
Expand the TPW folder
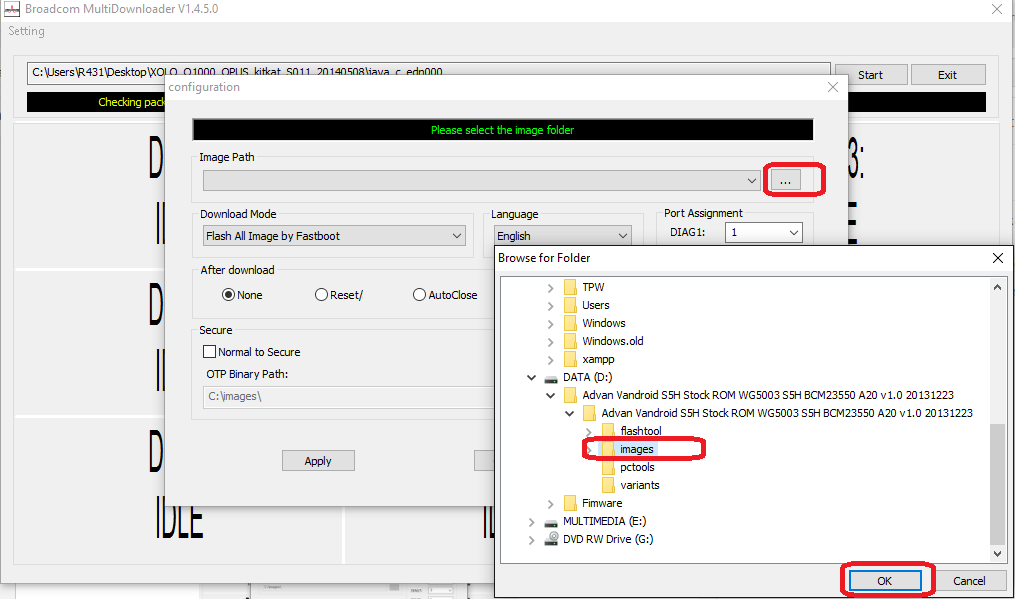(x=550, y=288)
